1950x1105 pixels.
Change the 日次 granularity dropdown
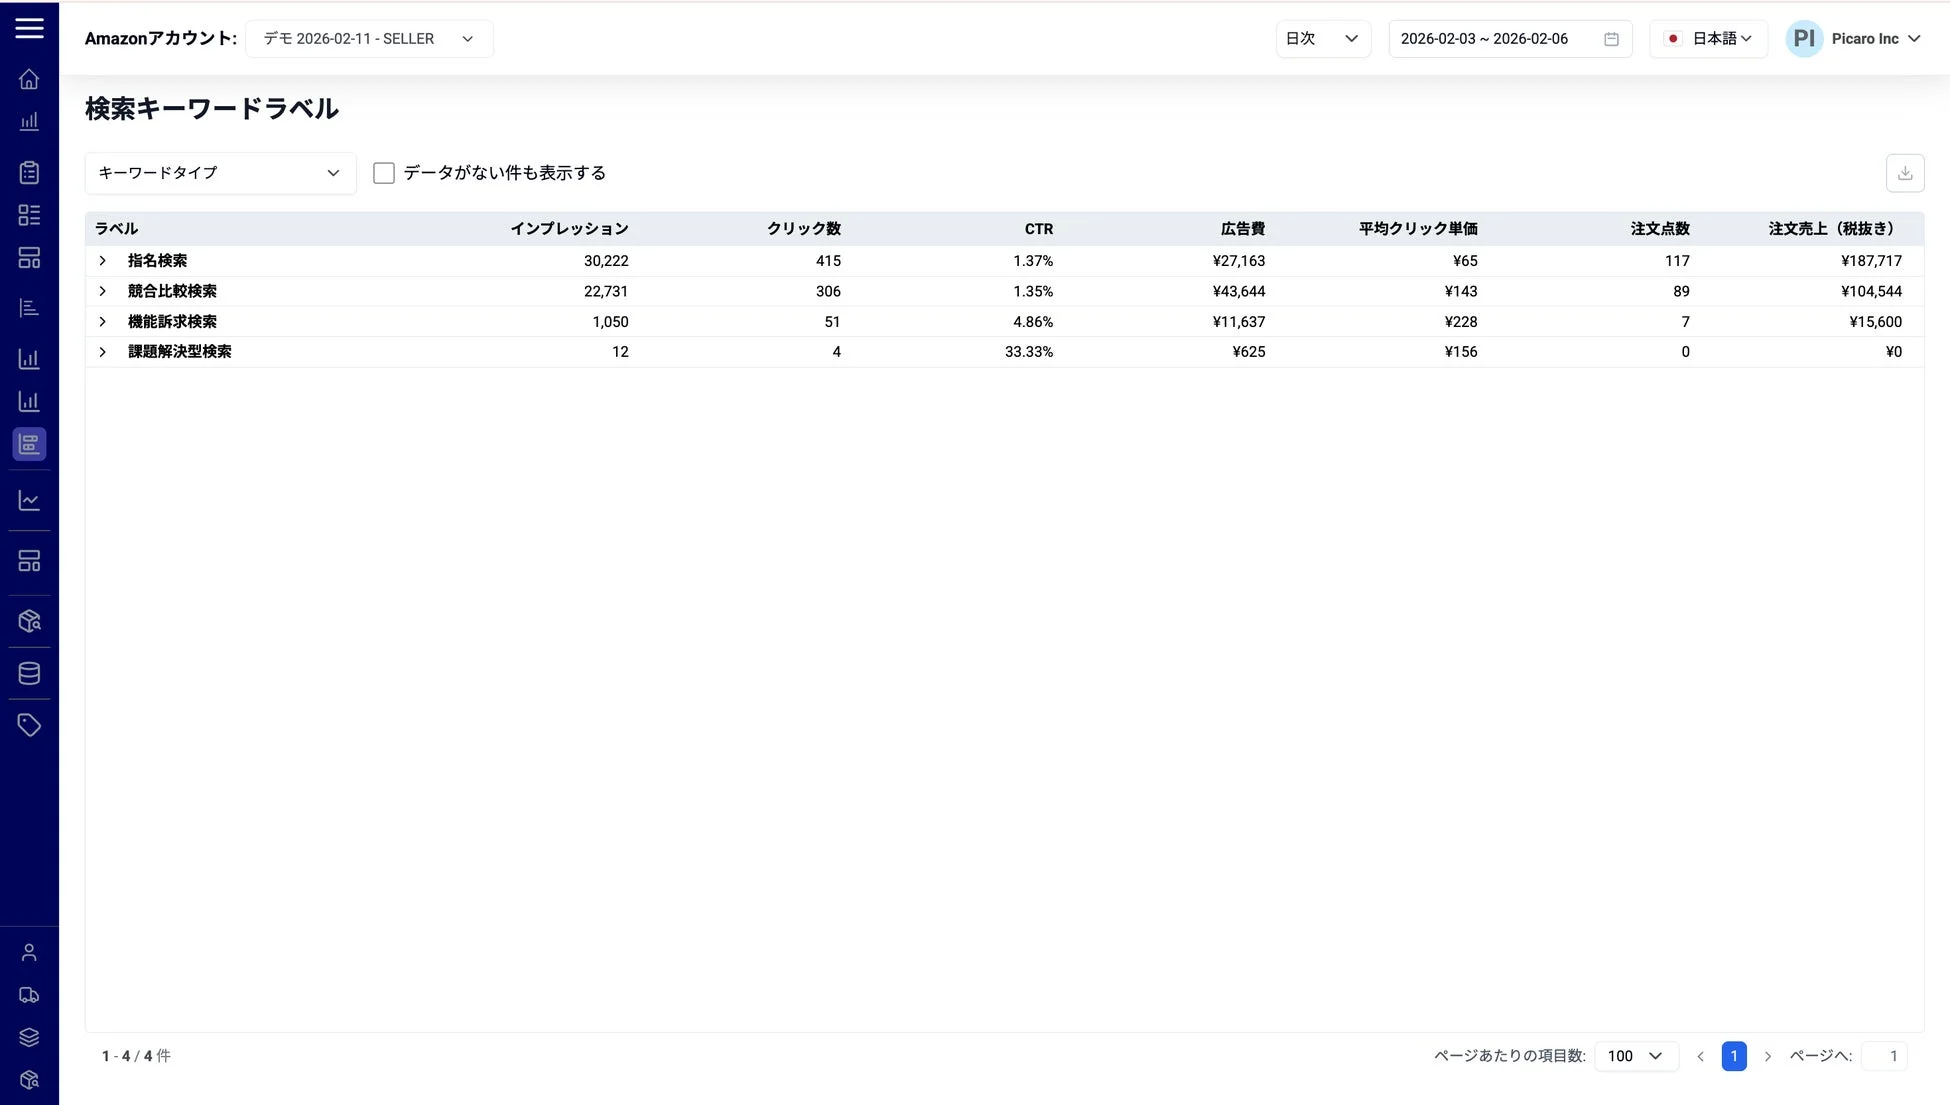tap(1322, 38)
